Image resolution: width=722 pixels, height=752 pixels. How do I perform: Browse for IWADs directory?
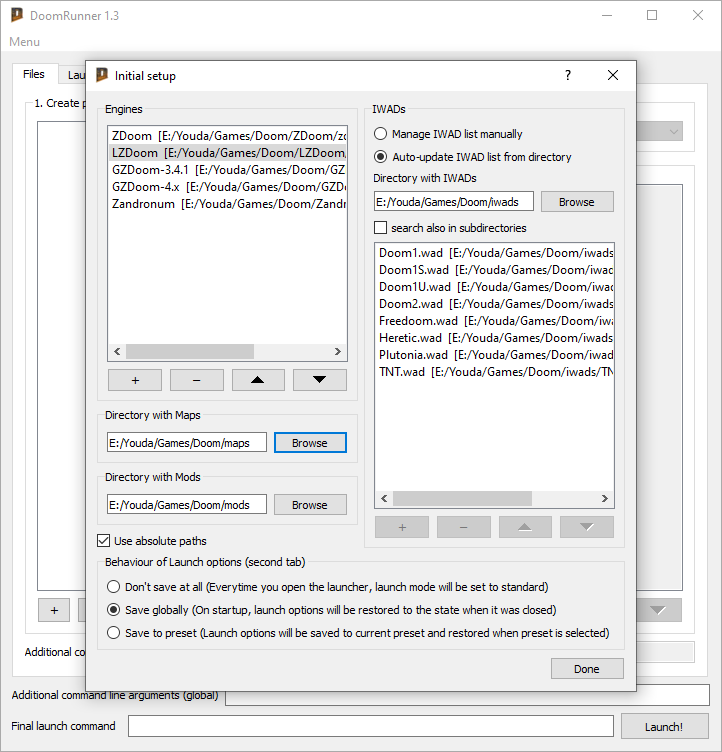coord(577,202)
